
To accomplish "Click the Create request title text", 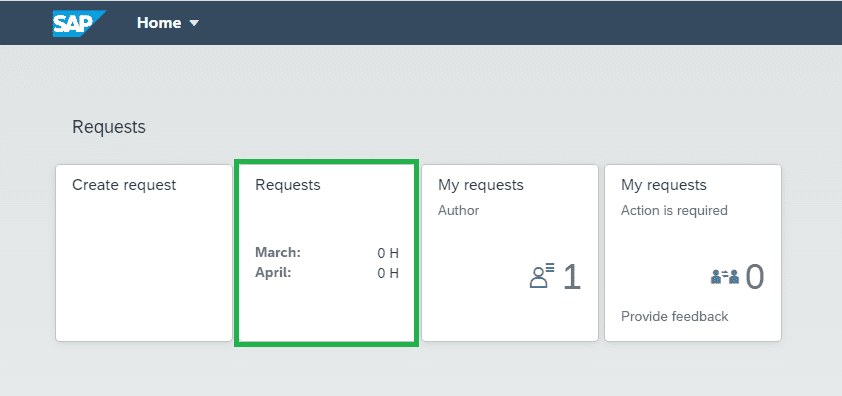I will [x=124, y=185].
